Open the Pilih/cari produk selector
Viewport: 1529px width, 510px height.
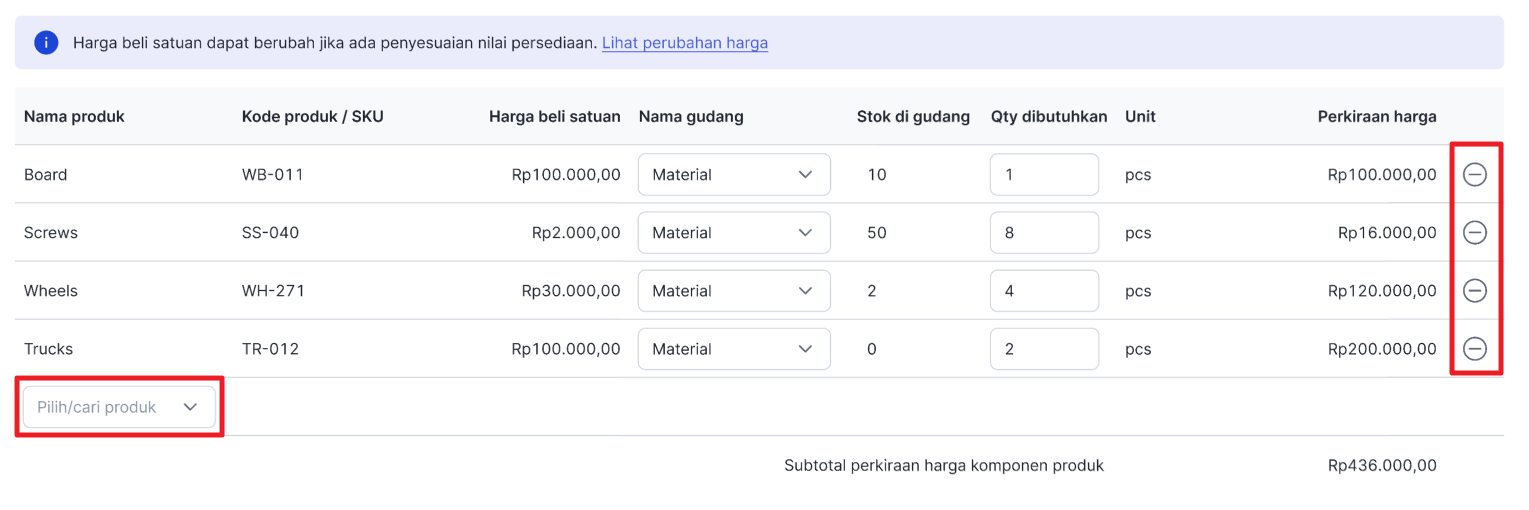coord(119,407)
